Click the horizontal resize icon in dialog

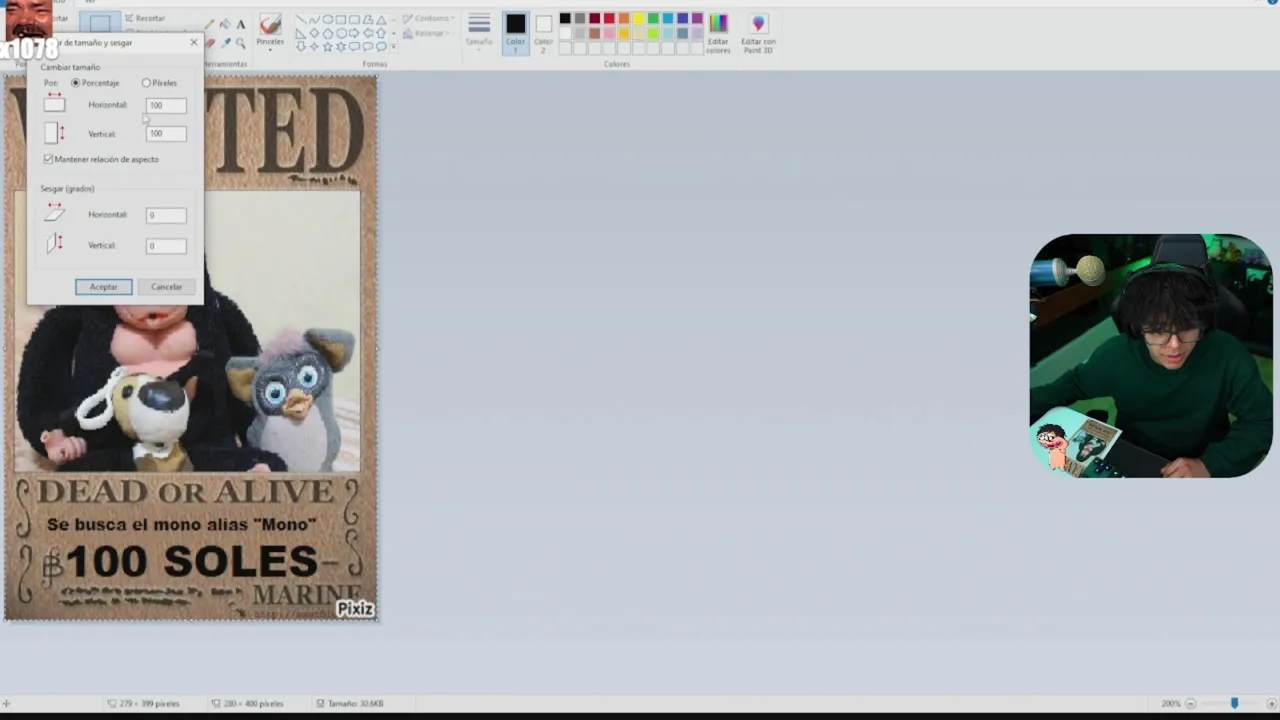click(54, 103)
